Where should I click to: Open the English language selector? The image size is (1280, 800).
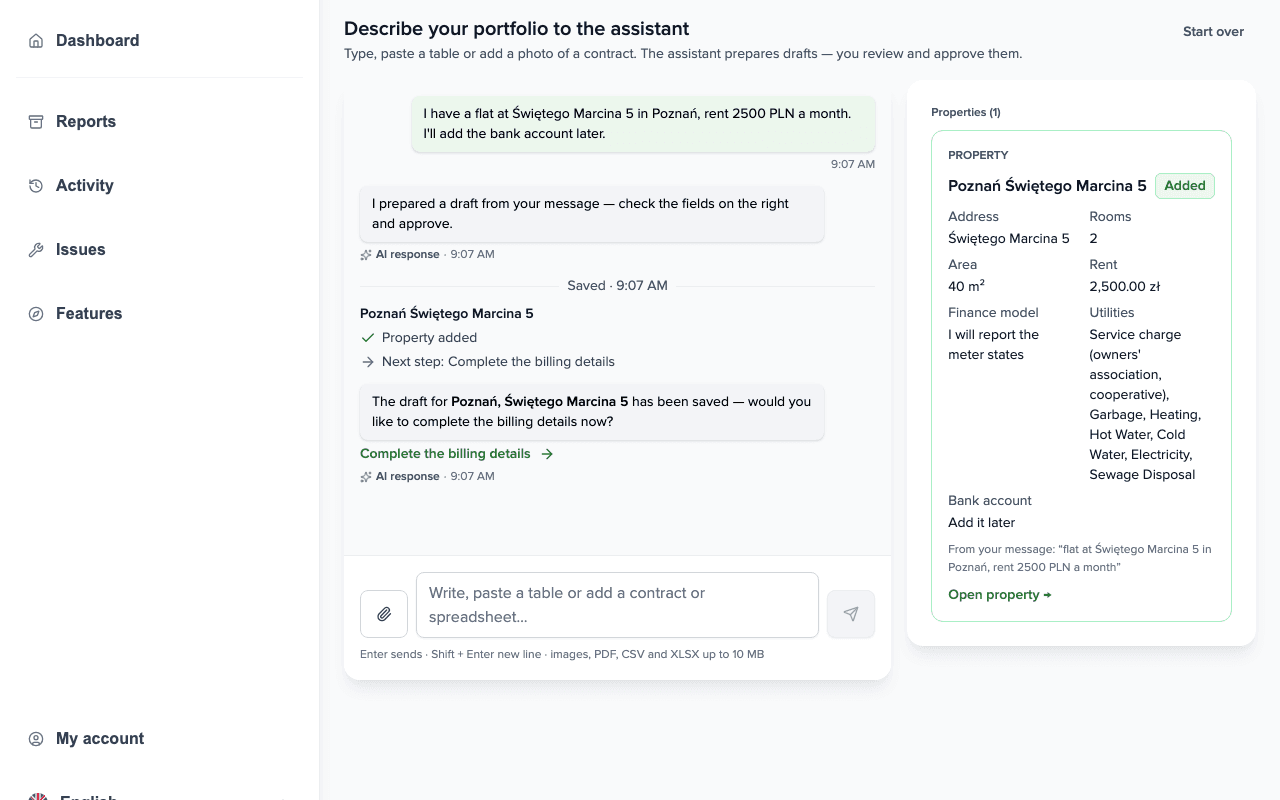click(160, 795)
